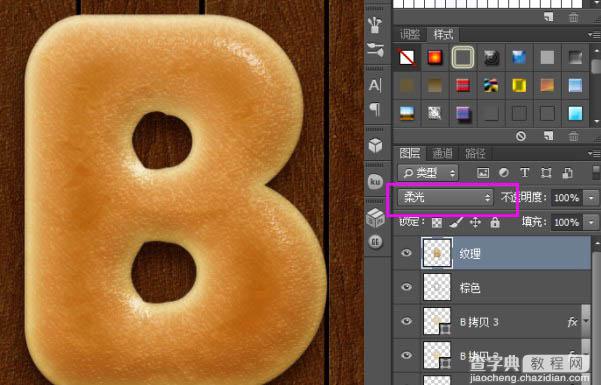Open the 不透明度 opacity slider arrow
Screen dimensions: 601x385
pyautogui.click(x=591, y=198)
